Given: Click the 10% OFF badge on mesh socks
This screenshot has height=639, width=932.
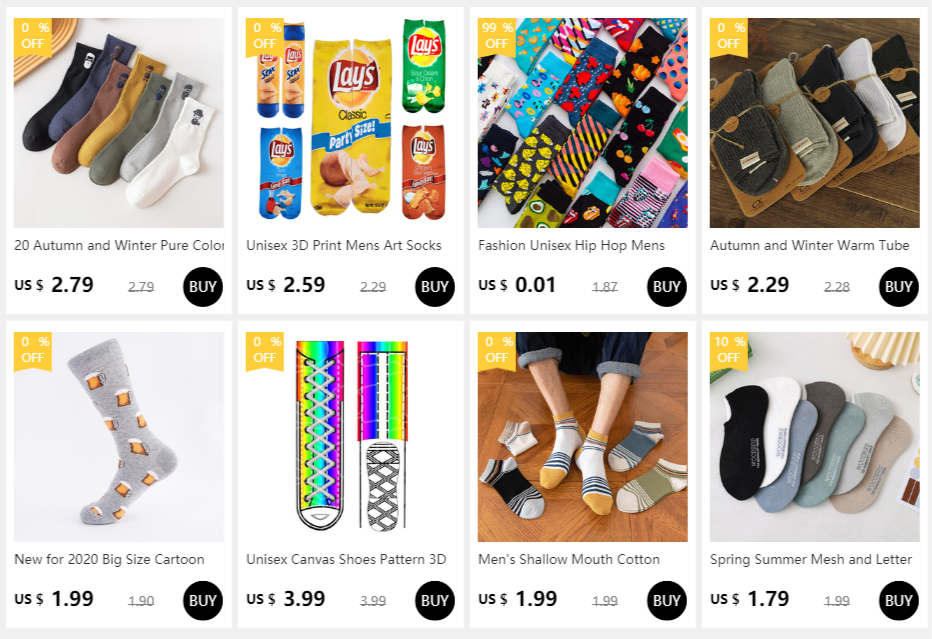Looking at the screenshot, I should pos(729,351).
